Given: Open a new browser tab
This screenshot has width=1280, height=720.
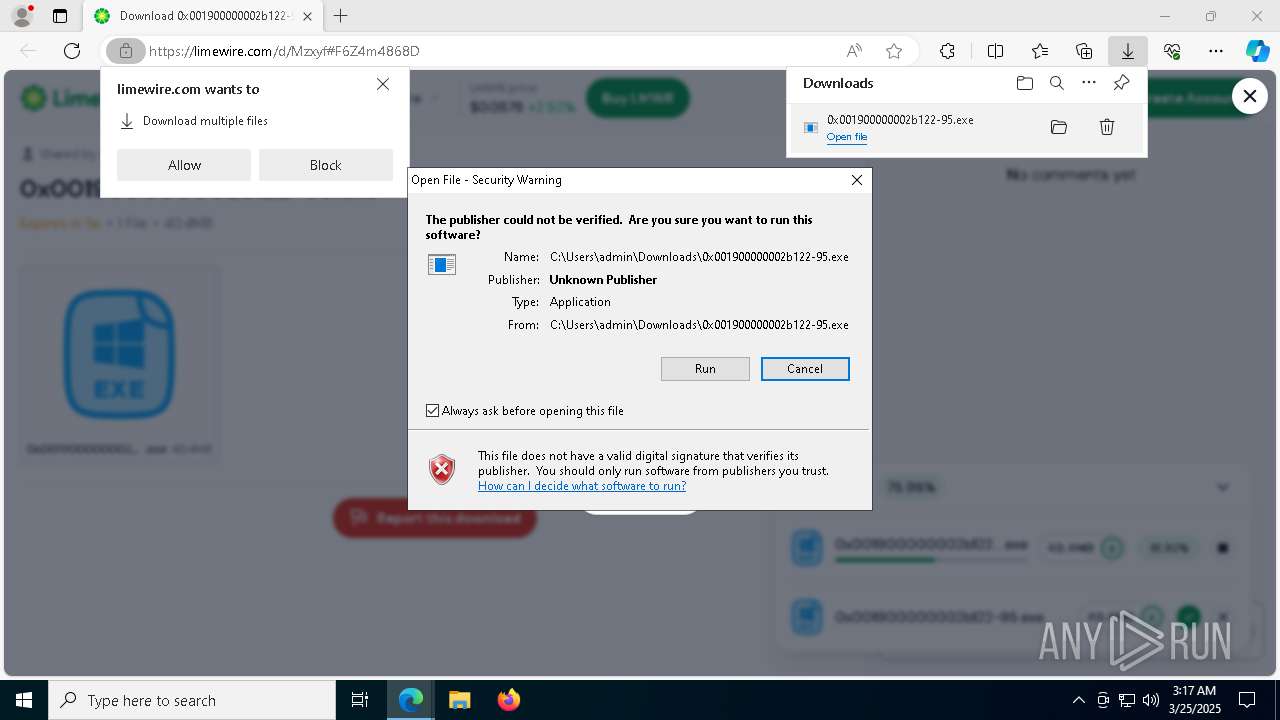Looking at the screenshot, I should point(341,16).
